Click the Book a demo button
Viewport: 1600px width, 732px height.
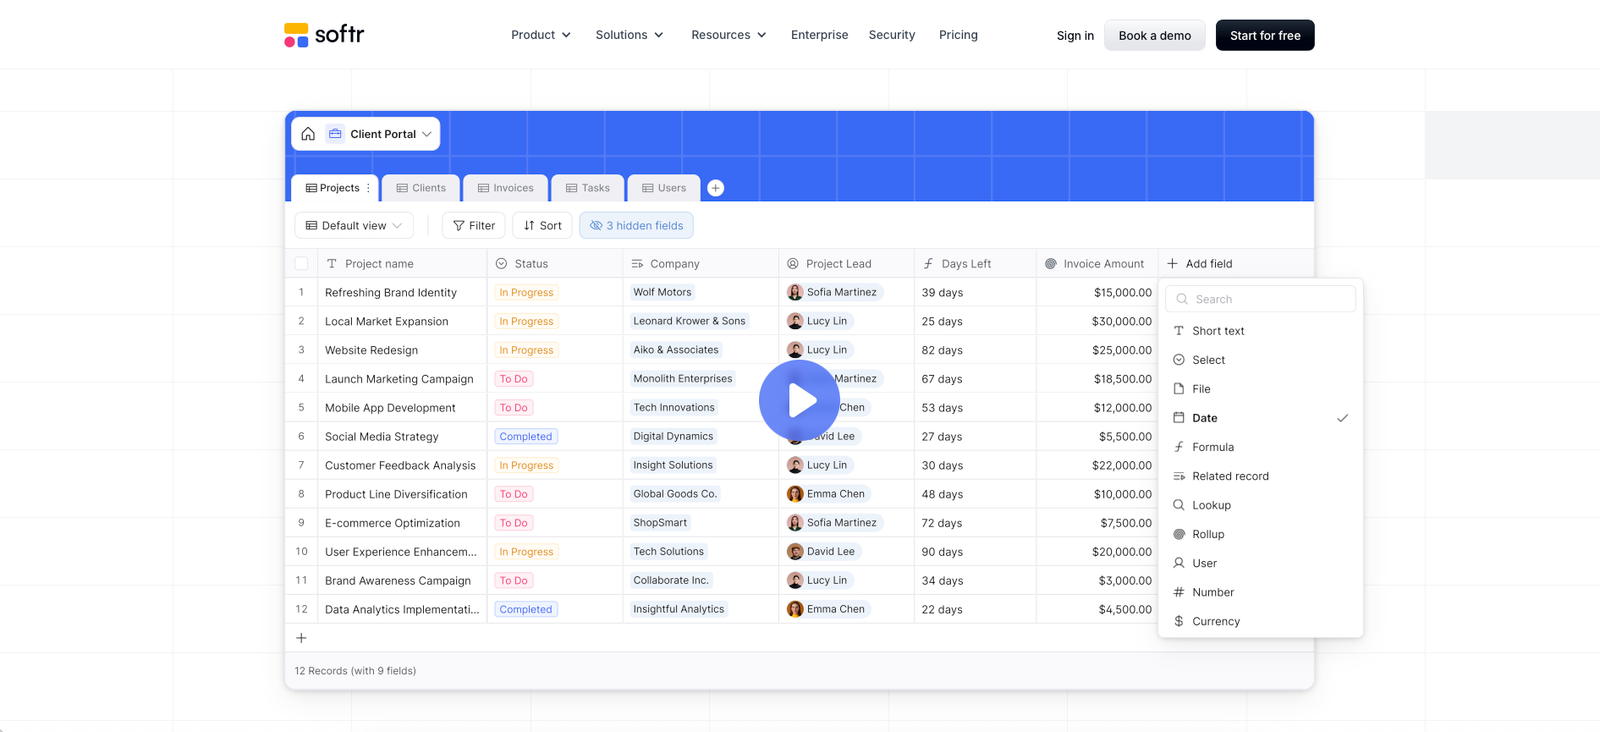(x=1155, y=35)
